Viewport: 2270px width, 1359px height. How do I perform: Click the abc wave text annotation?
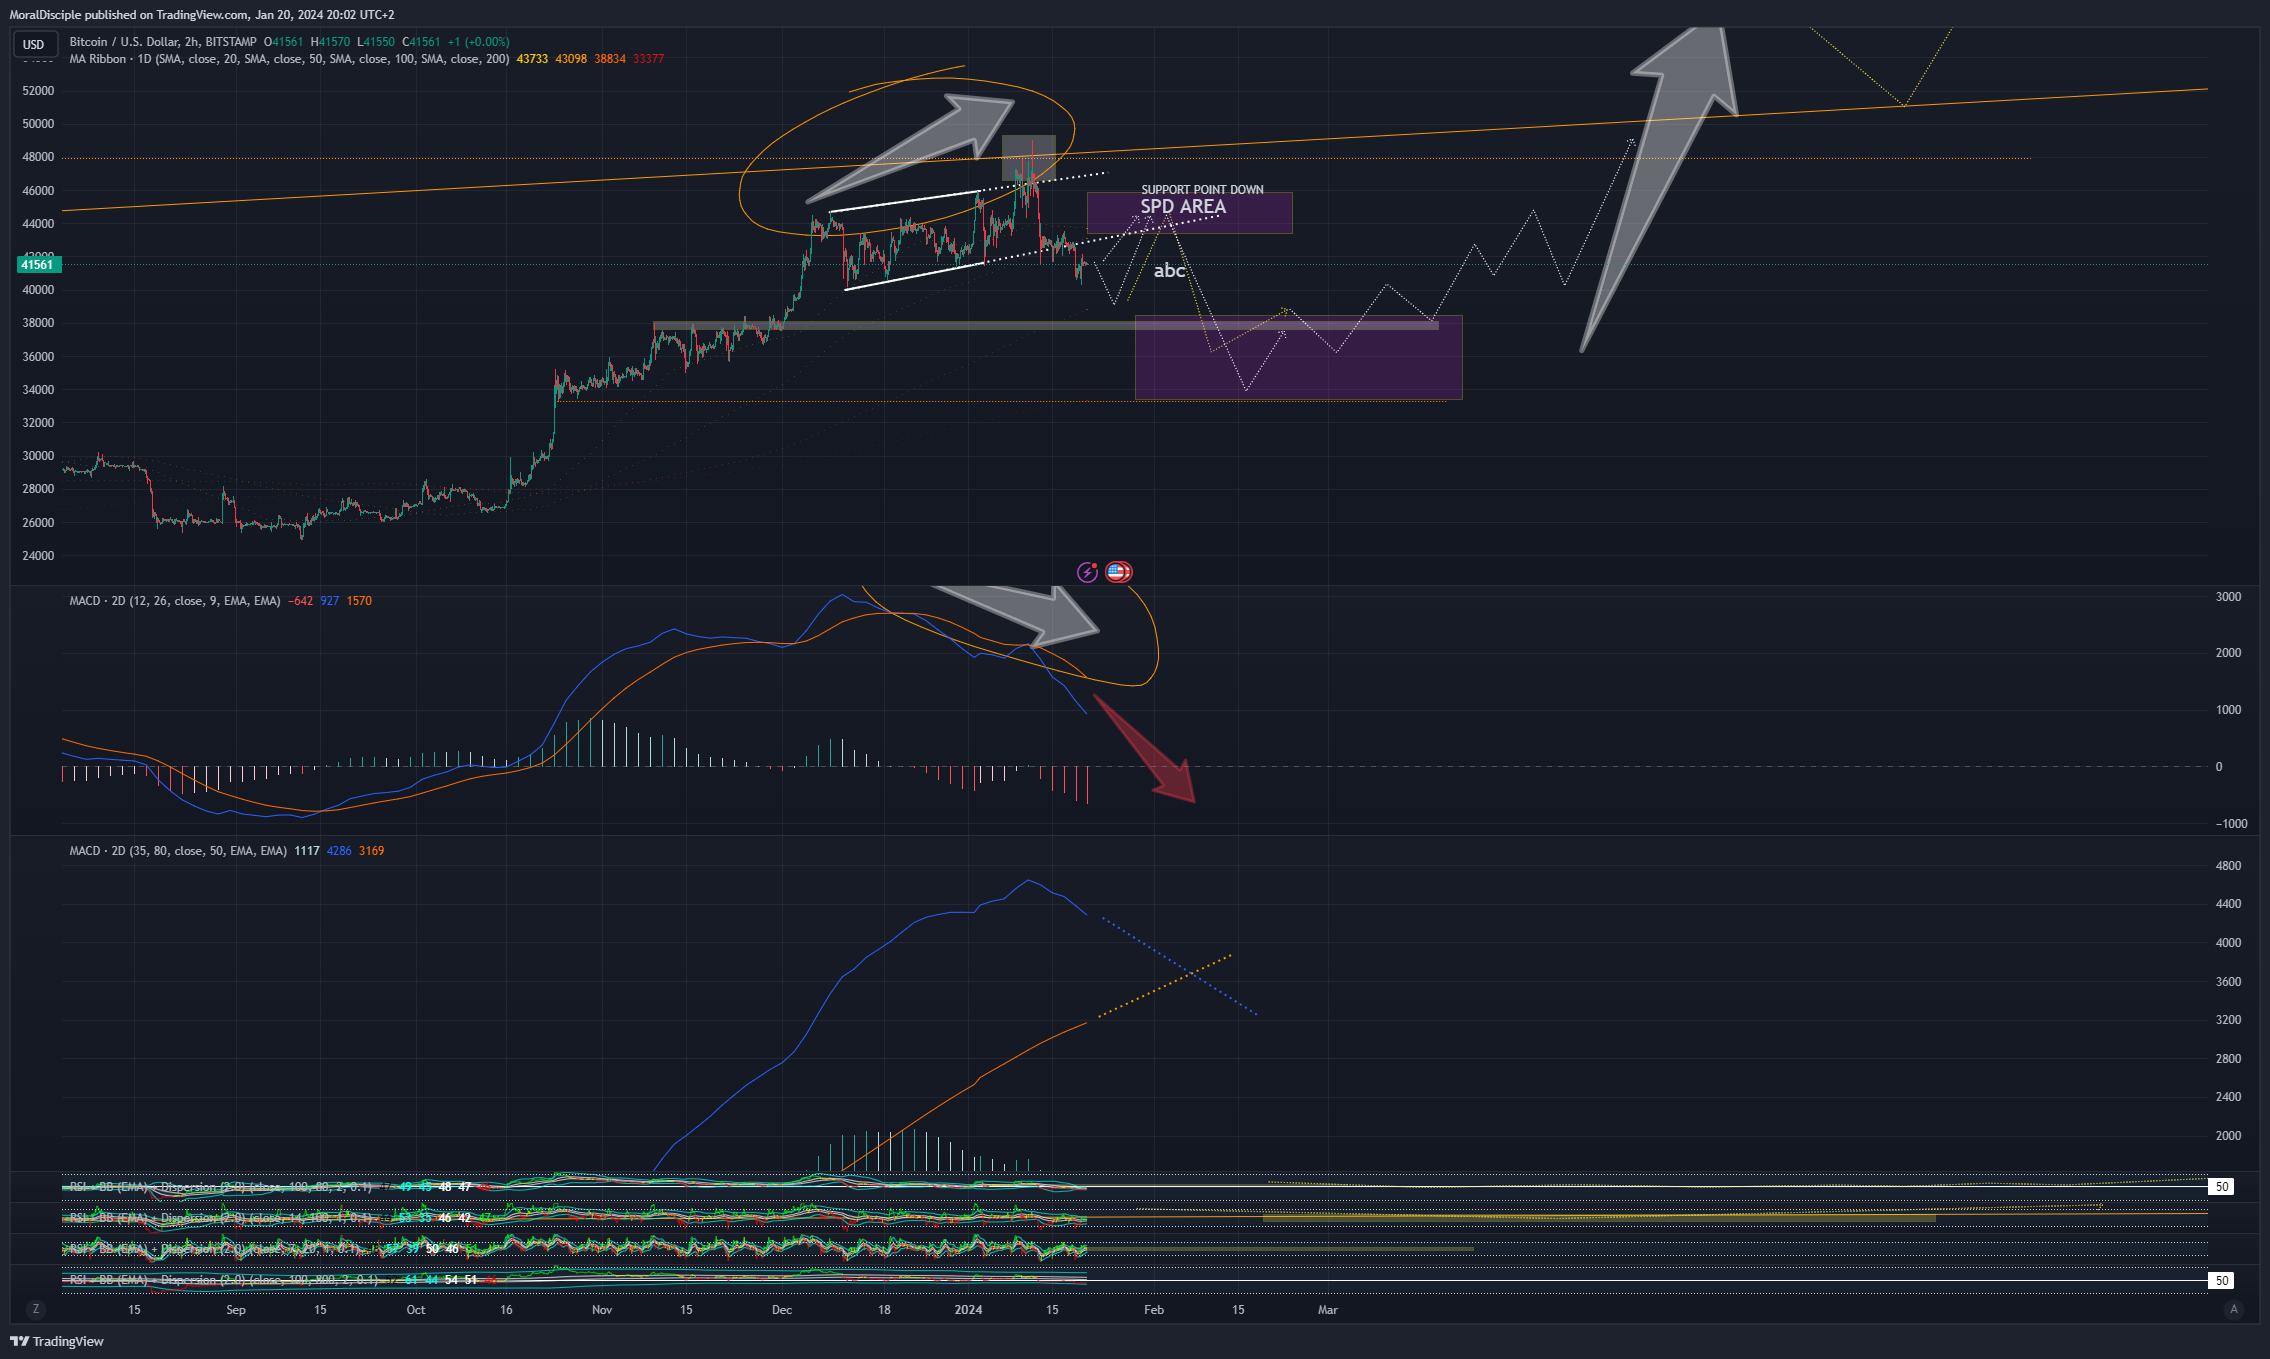pyautogui.click(x=1169, y=271)
